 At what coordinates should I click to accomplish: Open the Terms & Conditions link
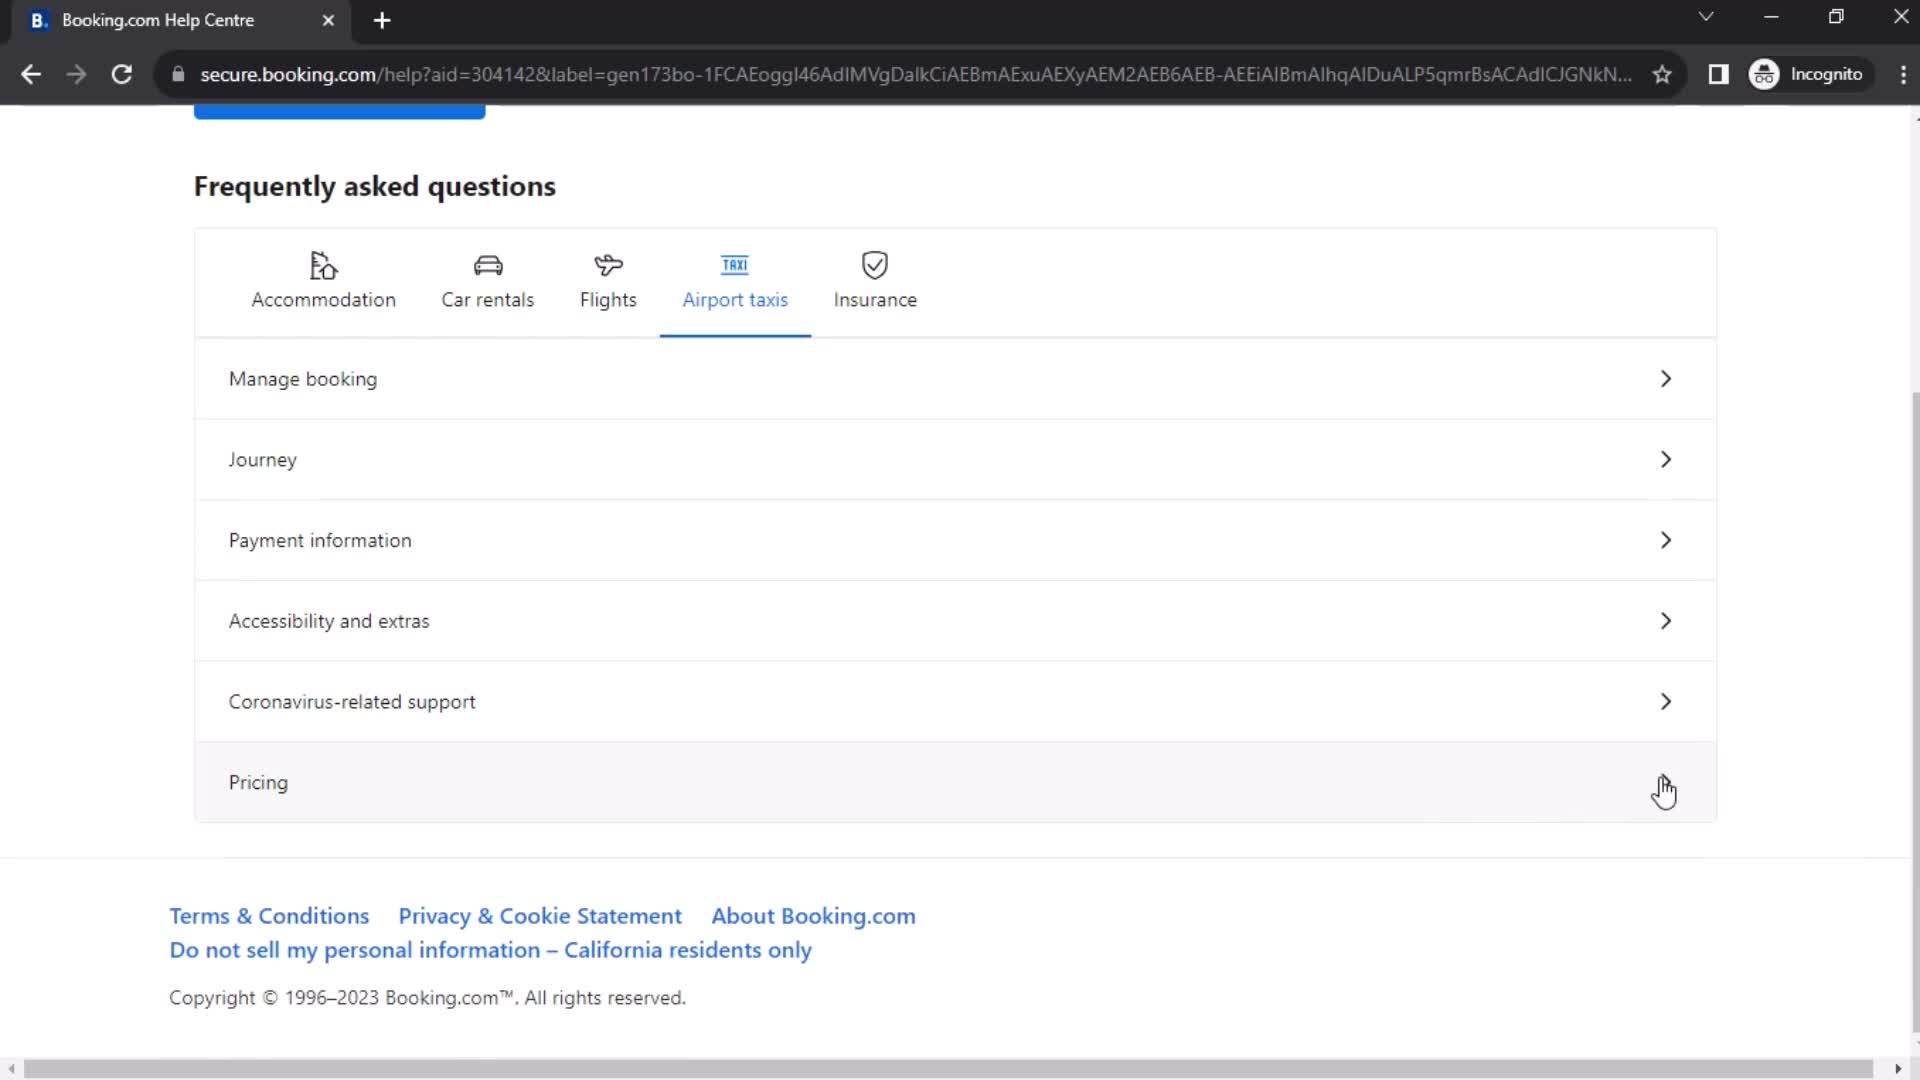(x=269, y=916)
